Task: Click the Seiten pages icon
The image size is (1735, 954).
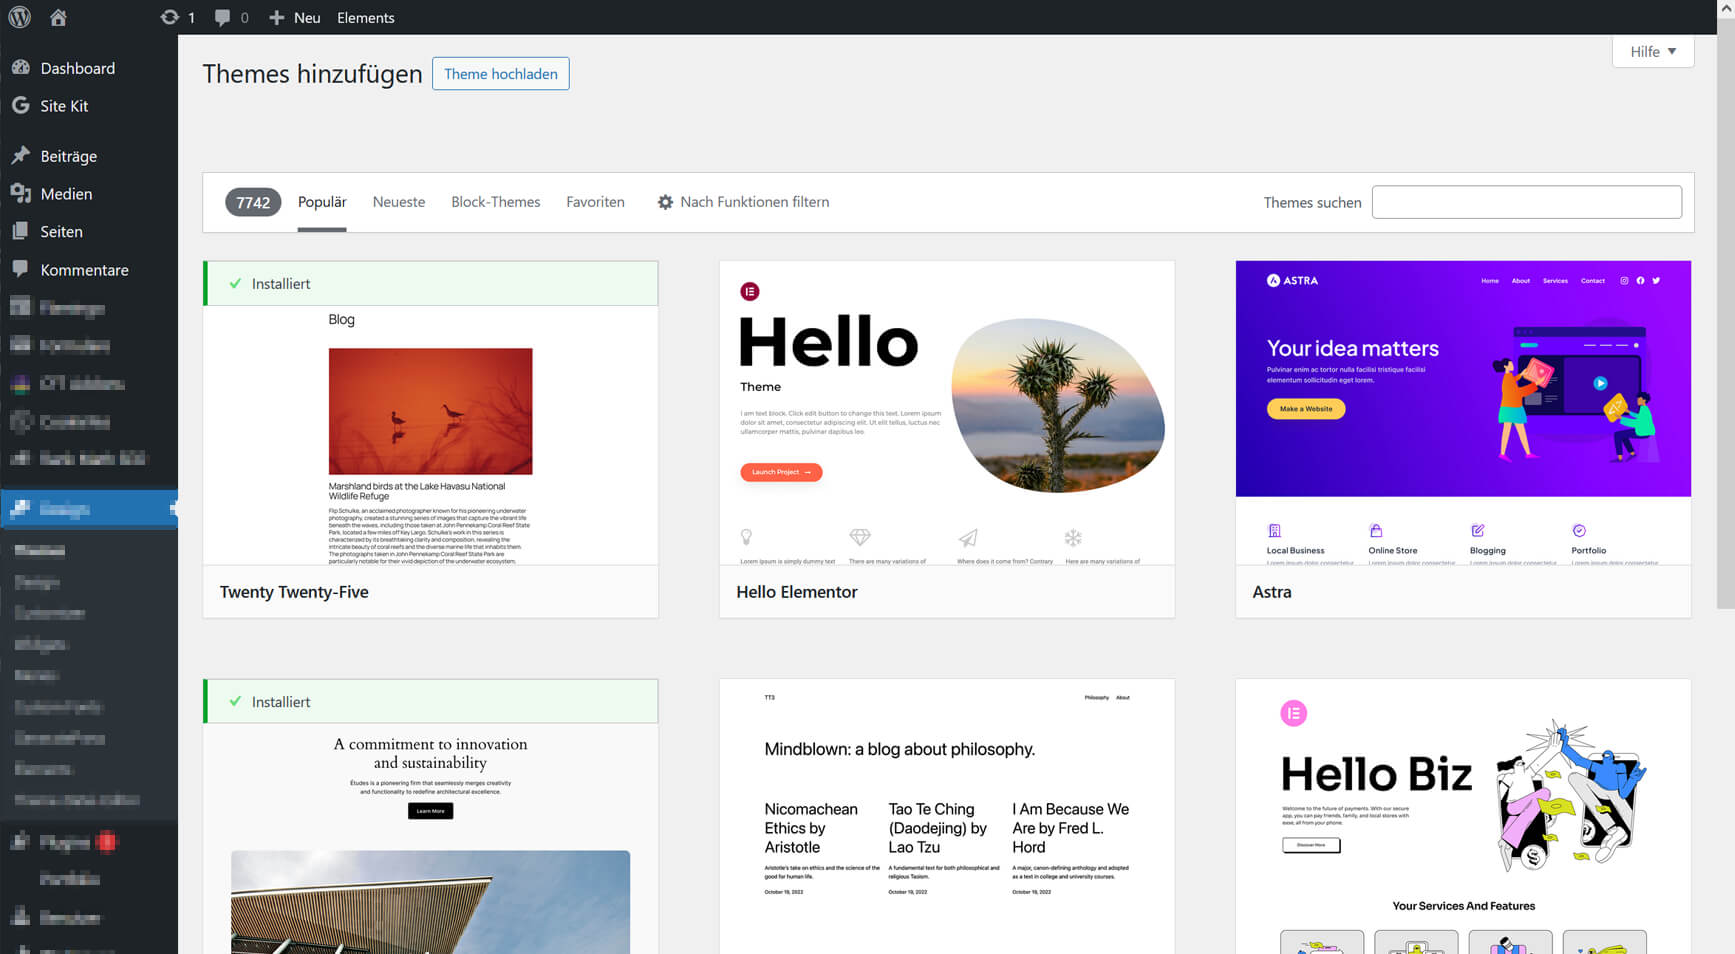Action: point(20,231)
